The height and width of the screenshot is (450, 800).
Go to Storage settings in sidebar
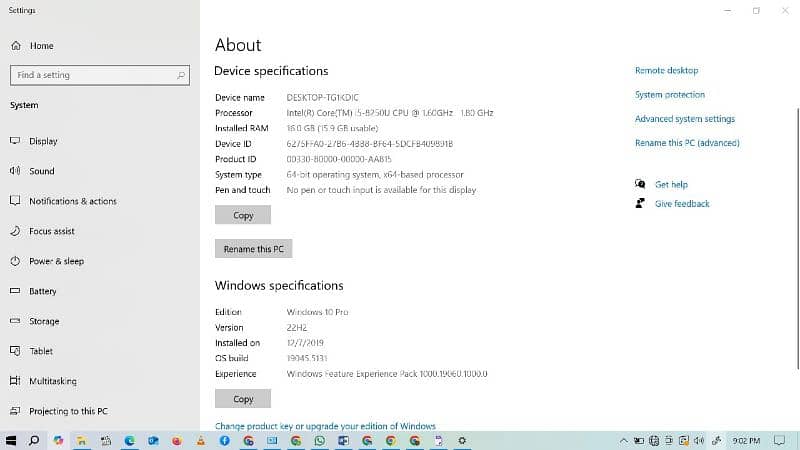(x=44, y=321)
